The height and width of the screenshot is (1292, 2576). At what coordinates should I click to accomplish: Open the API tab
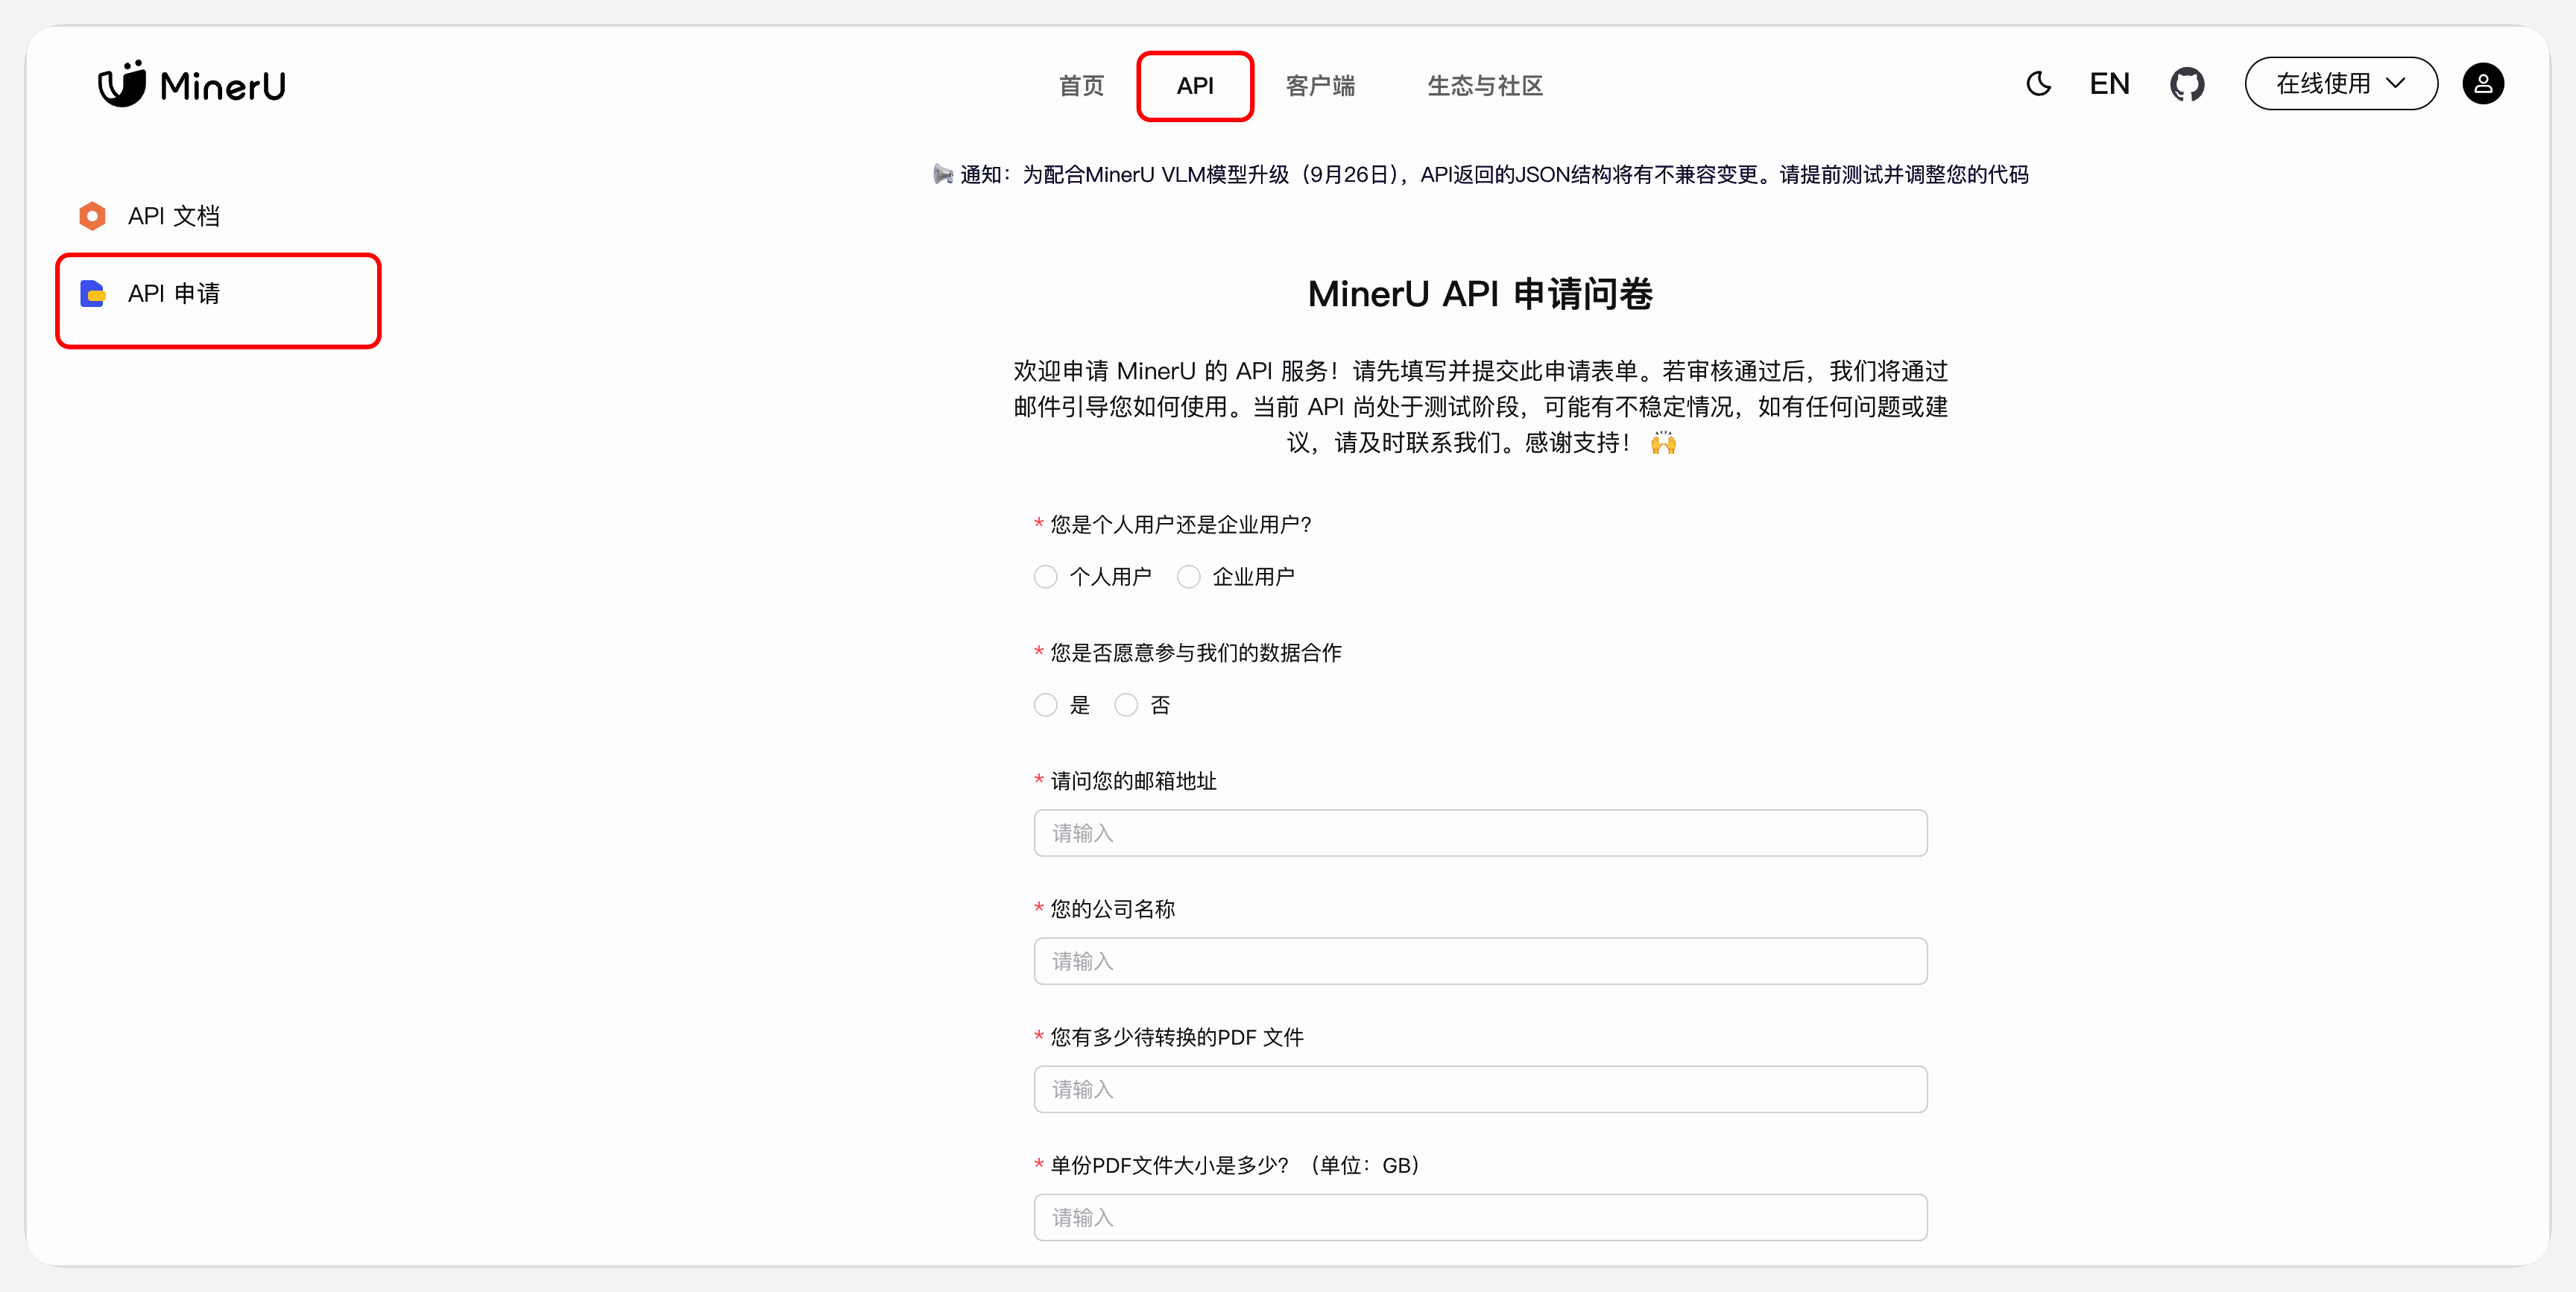[1195, 86]
